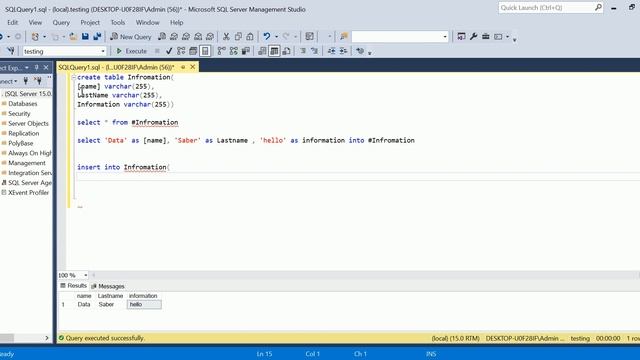The width and height of the screenshot is (640, 360).
Task: Close the Object Explorer panel
Action: tap(46, 67)
